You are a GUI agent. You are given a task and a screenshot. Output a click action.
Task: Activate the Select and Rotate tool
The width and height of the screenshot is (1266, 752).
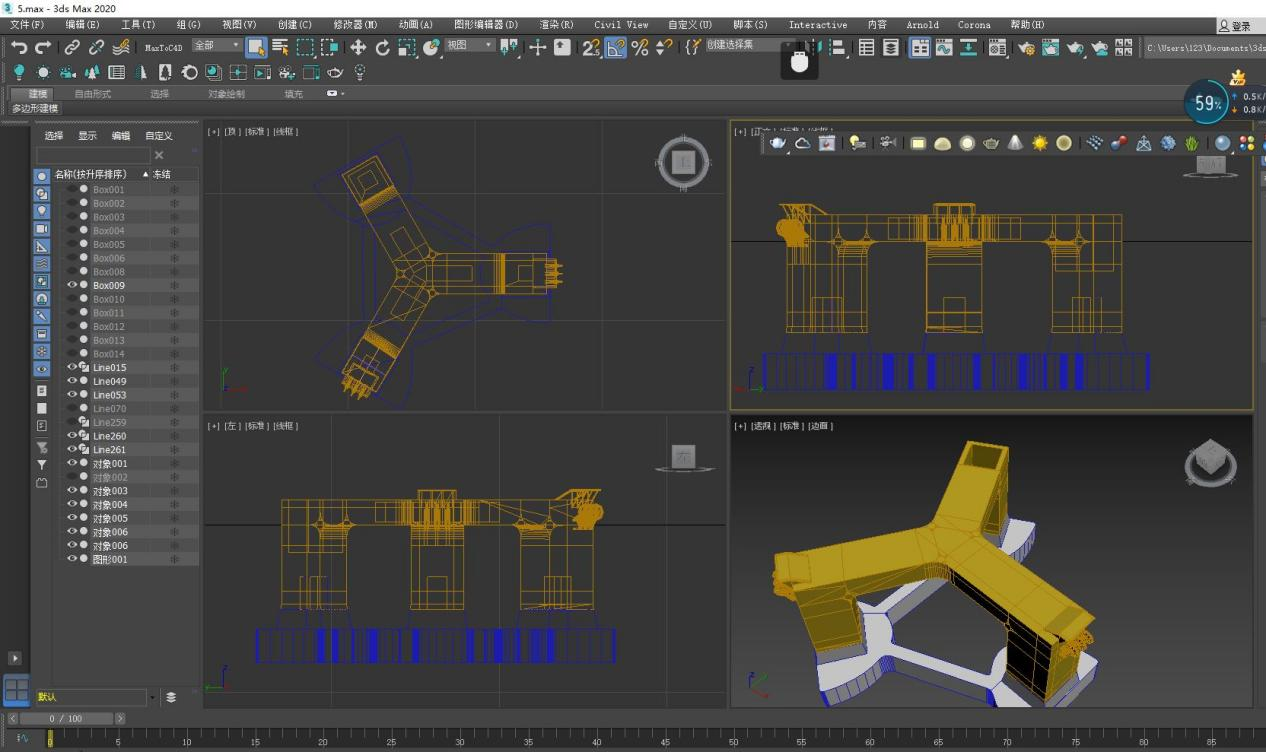point(382,47)
